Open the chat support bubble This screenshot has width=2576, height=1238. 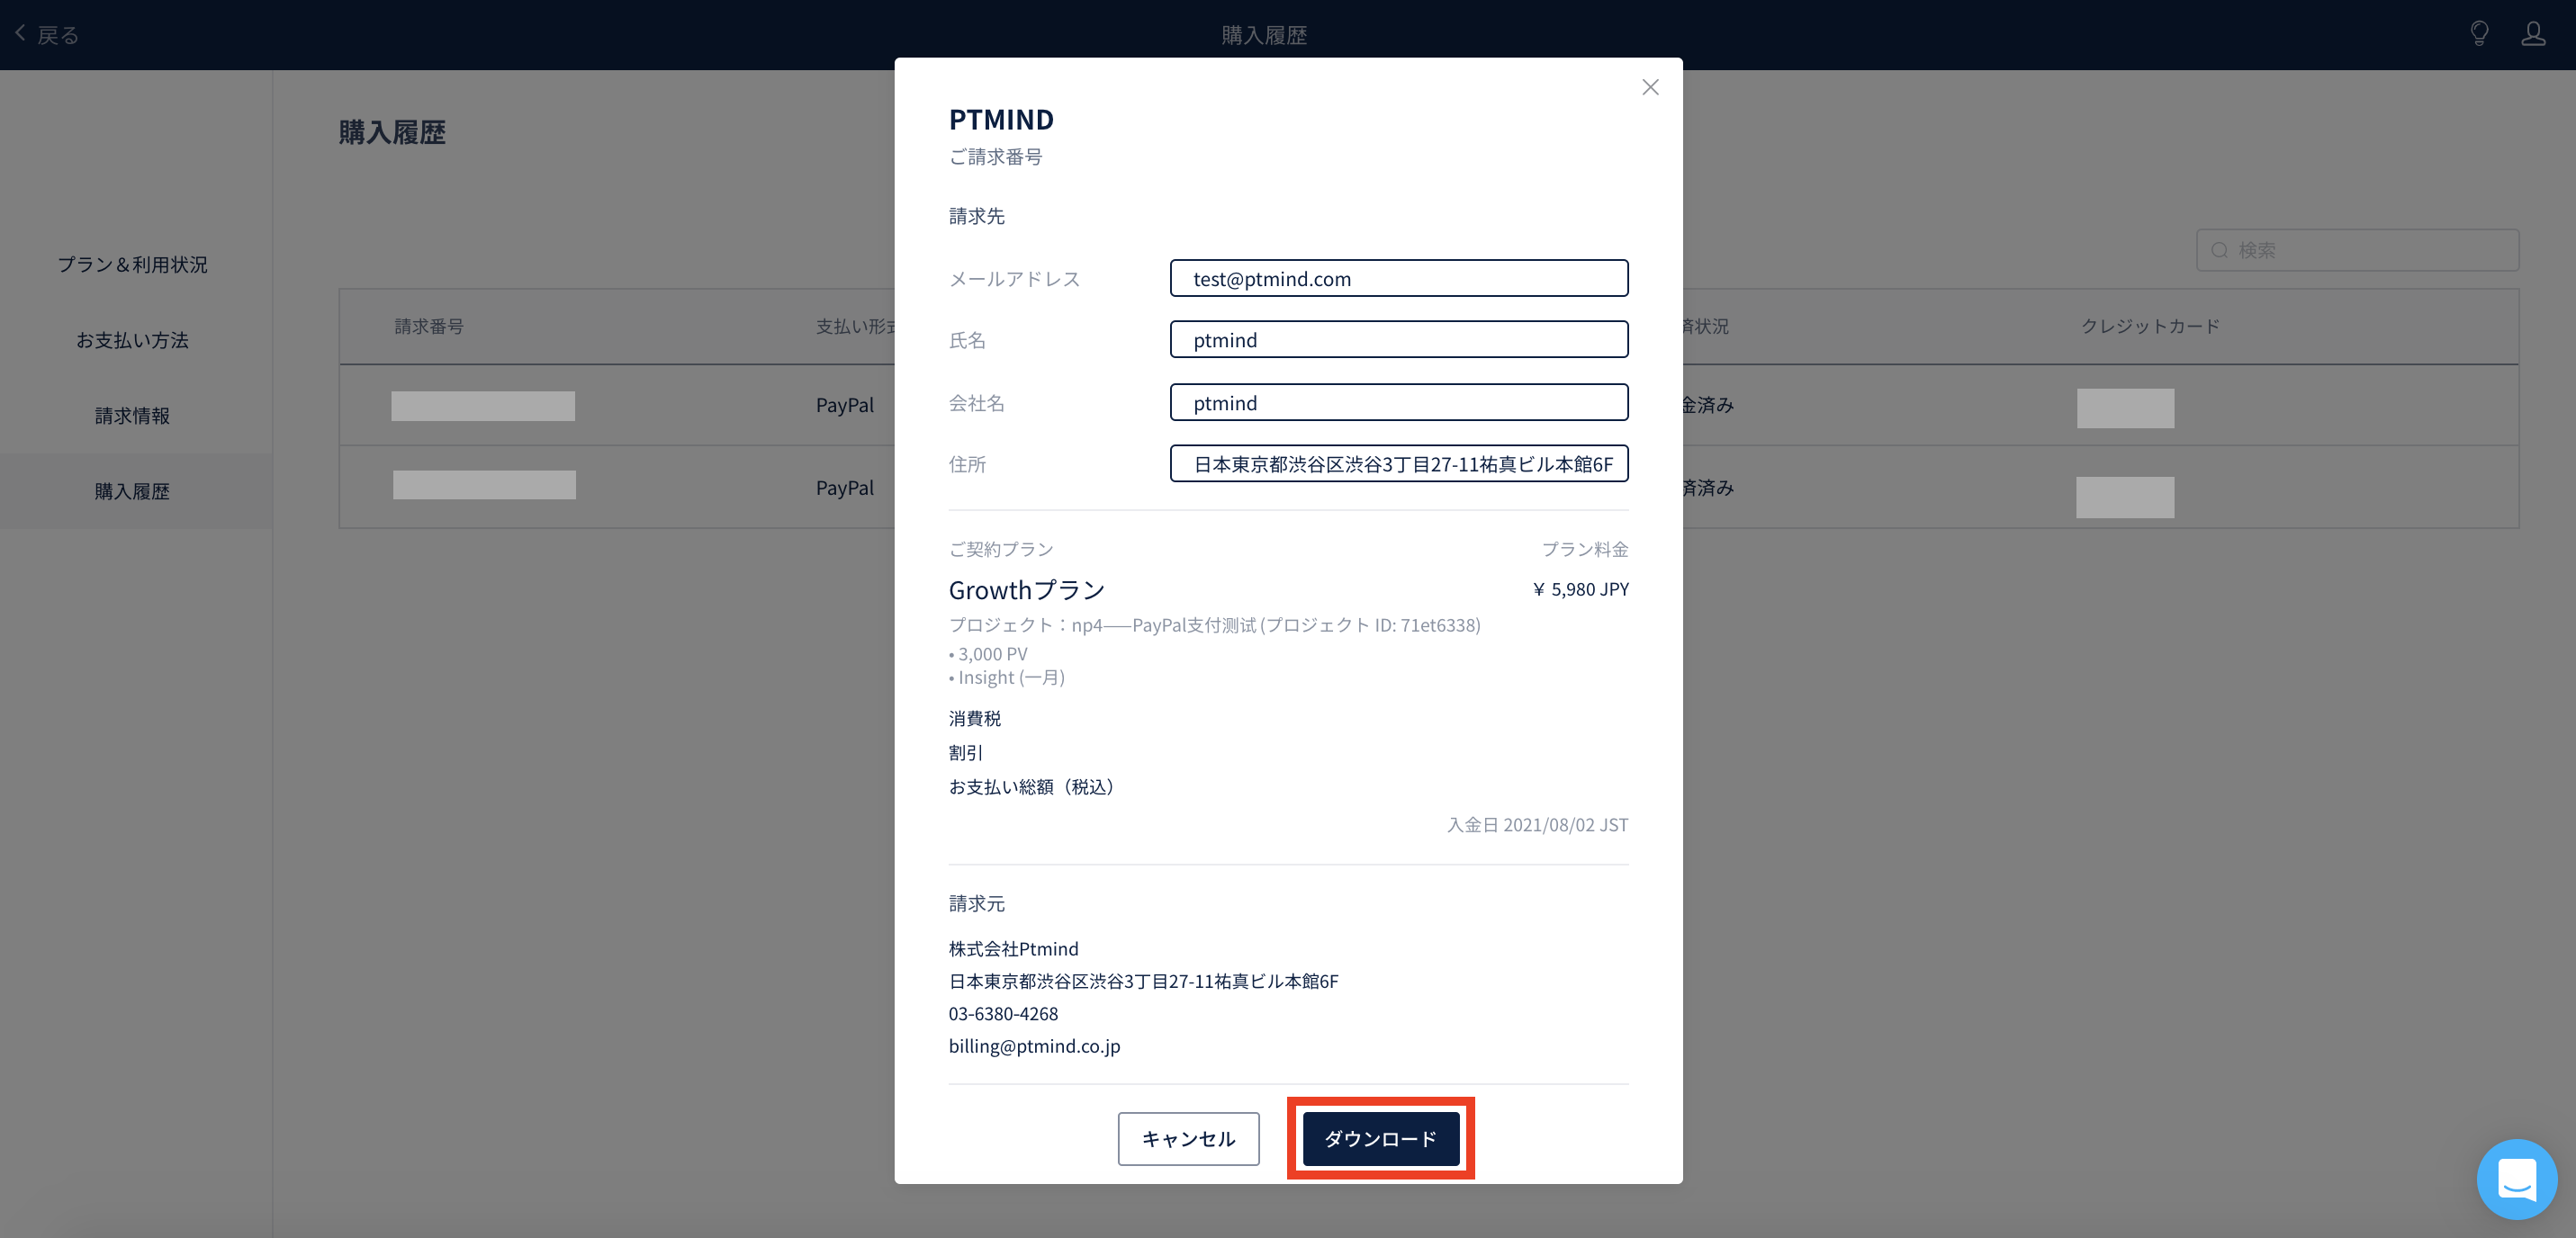tap(2516, 1179)
